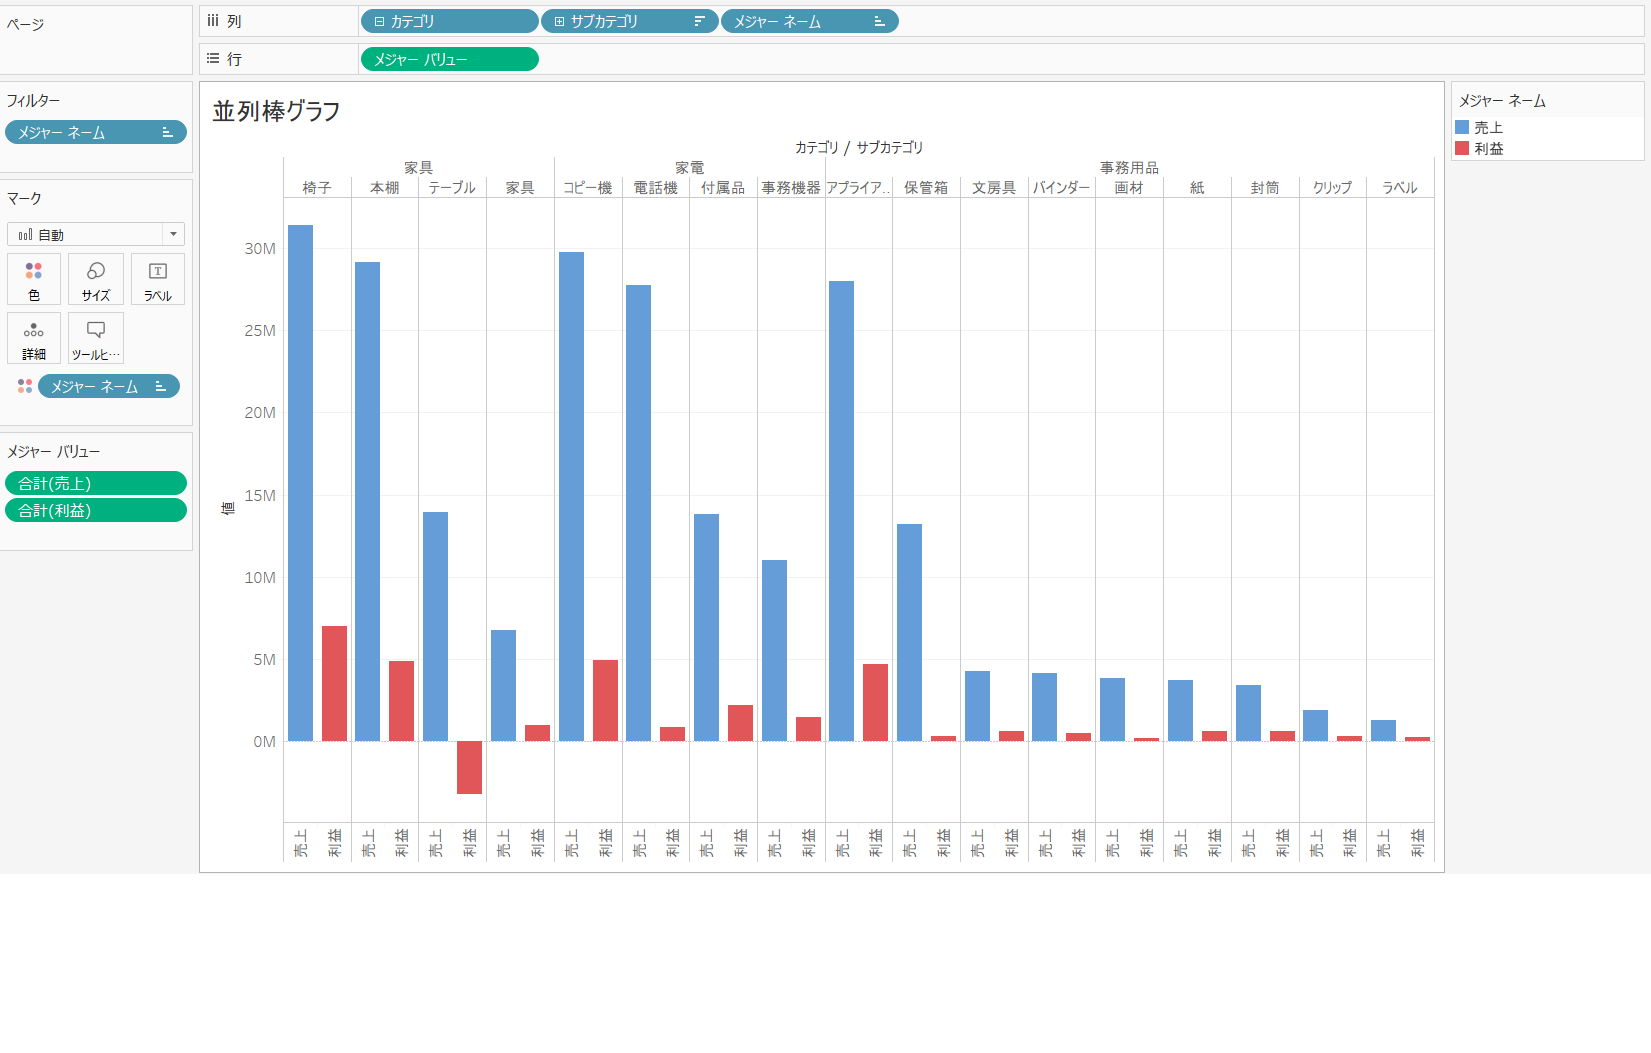Click sort icon on marks メジャー ネーム pill

coord(160,386)
